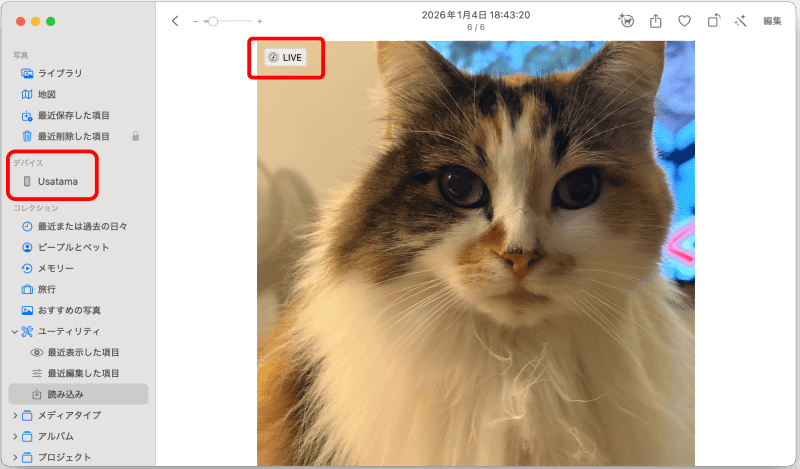Click the person icon for ピープルとペット

27,247
